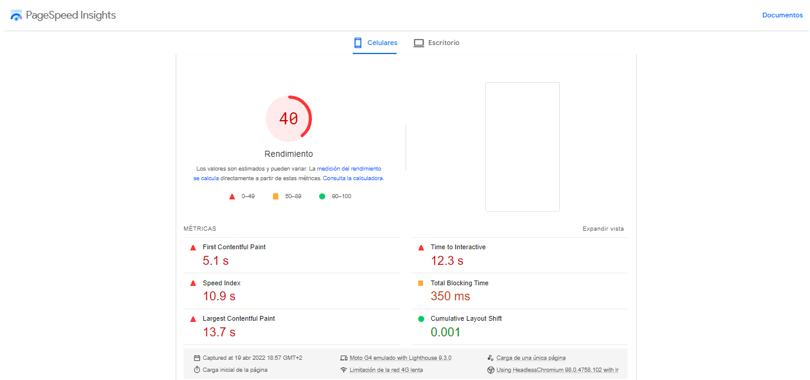The height and width of the screenshot is (380, 810).
Task: Click the First Contentful Paint metric label
Action: click(x=234, y=247)
